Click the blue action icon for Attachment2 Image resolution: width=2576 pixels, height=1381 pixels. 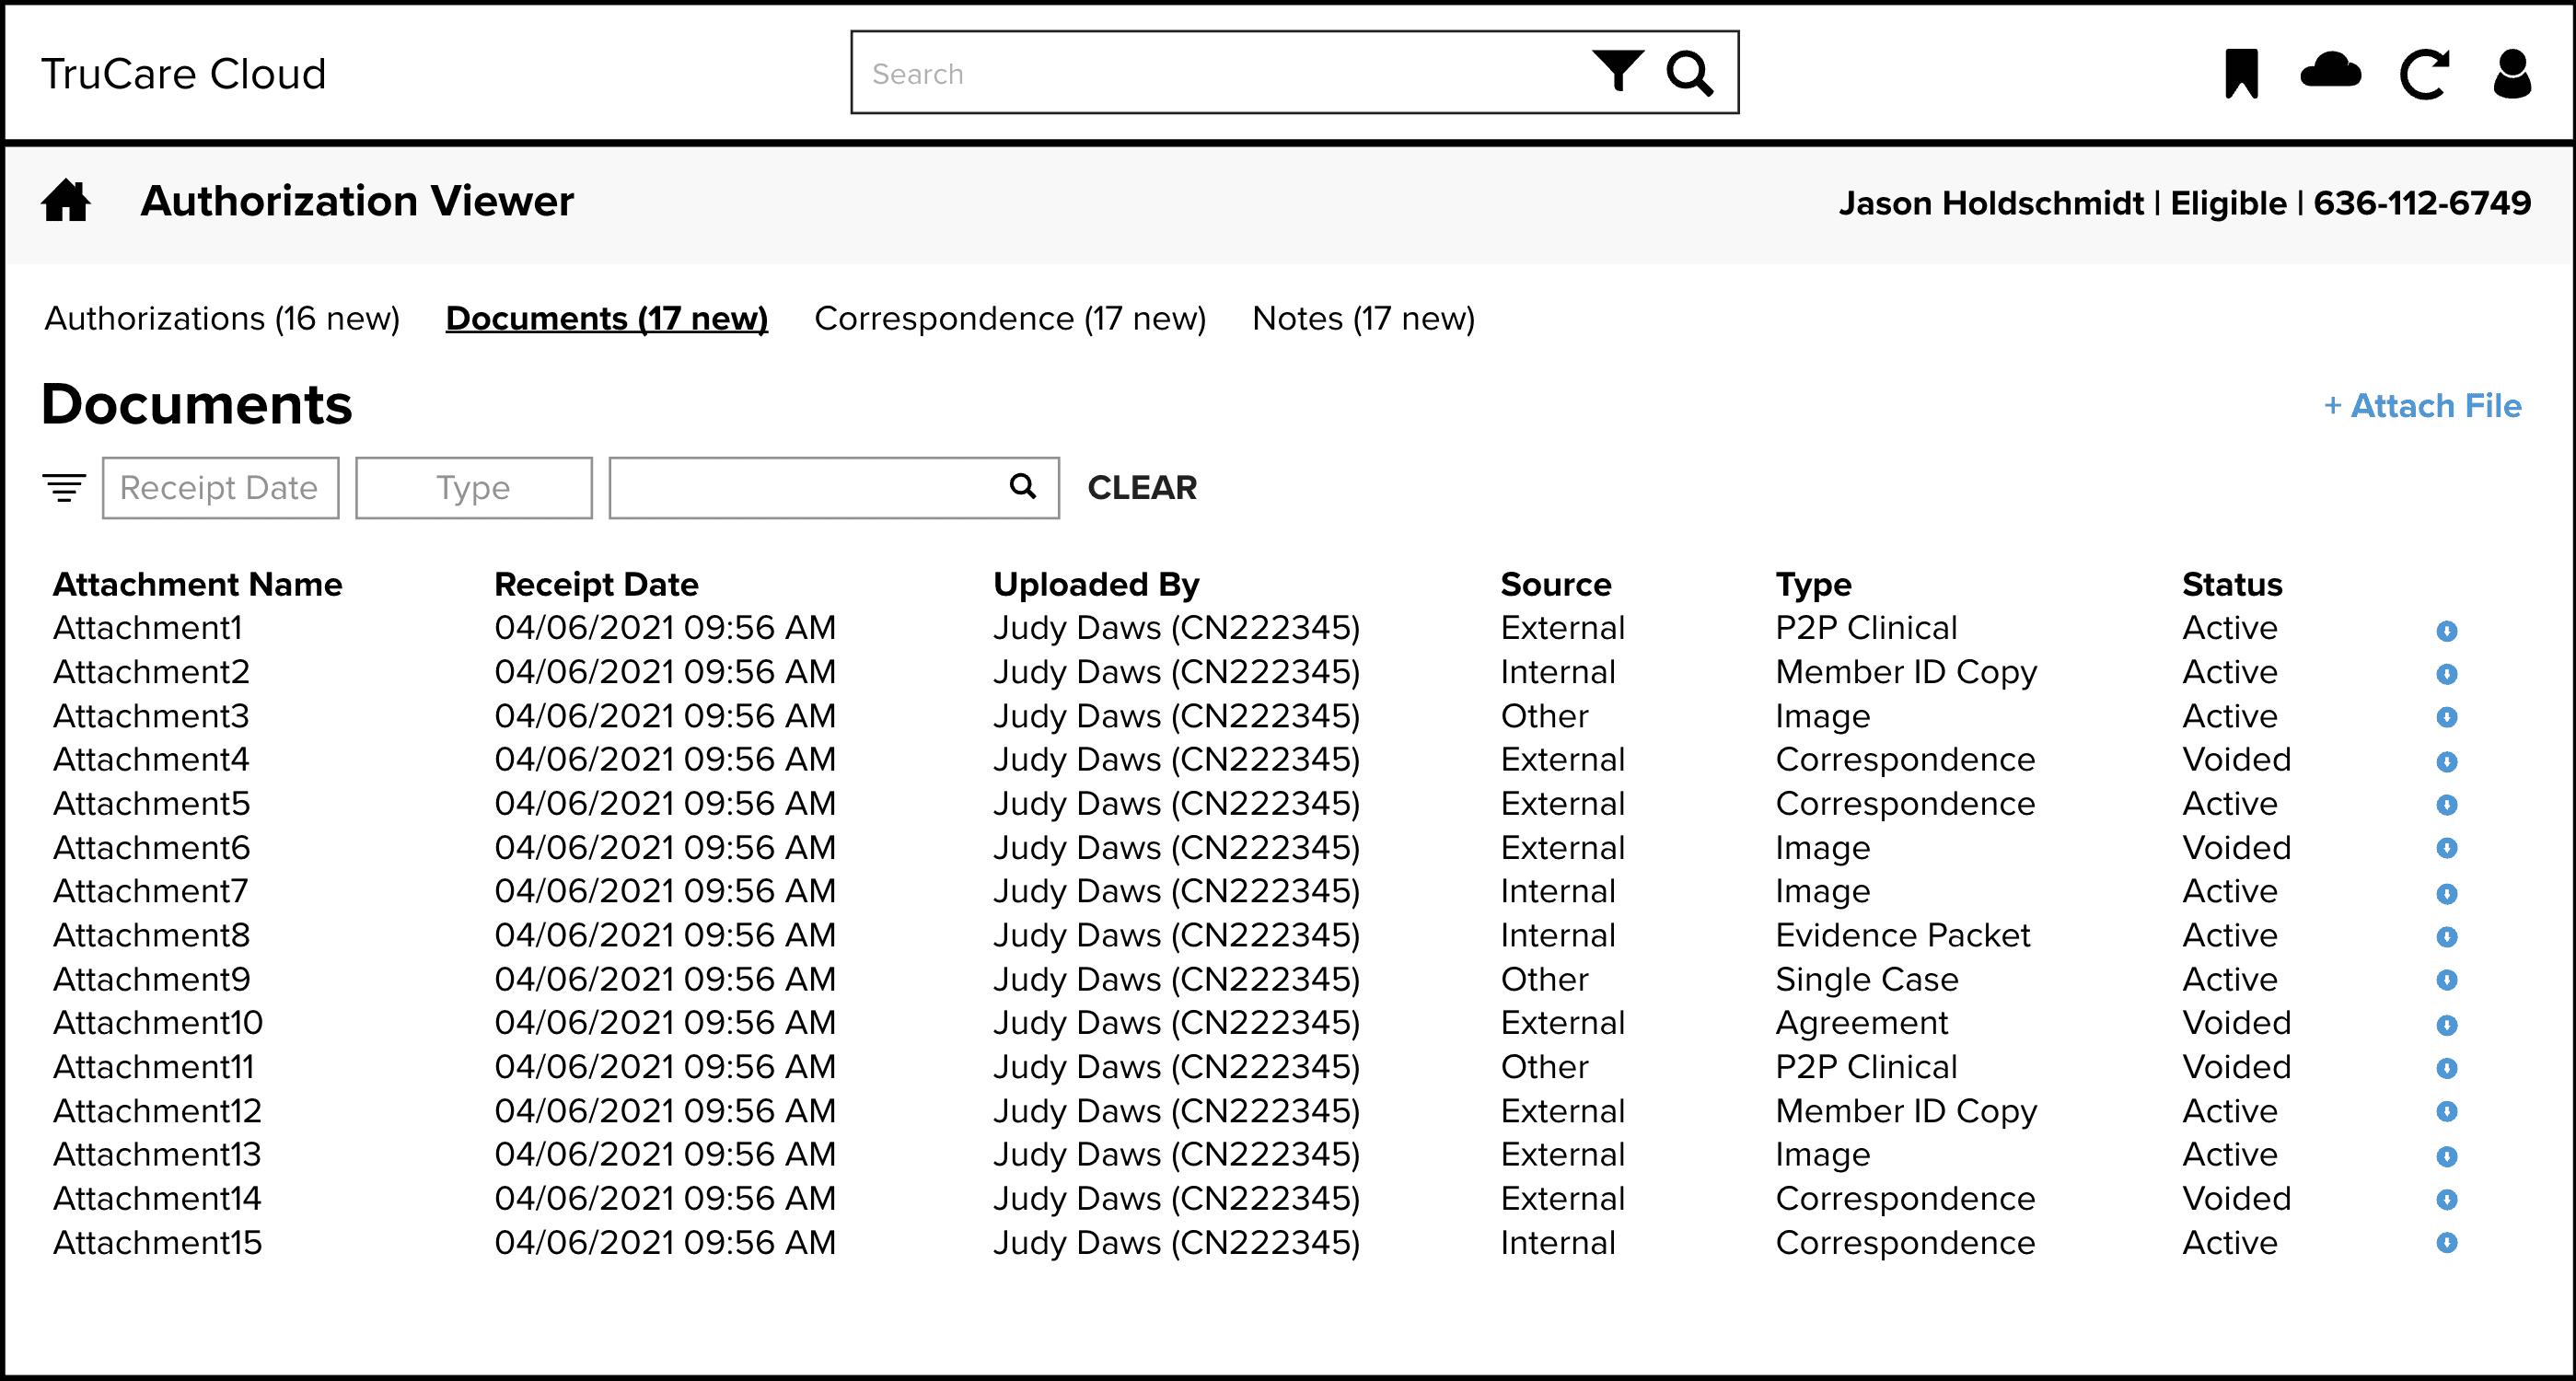(x=2446, y=674)
